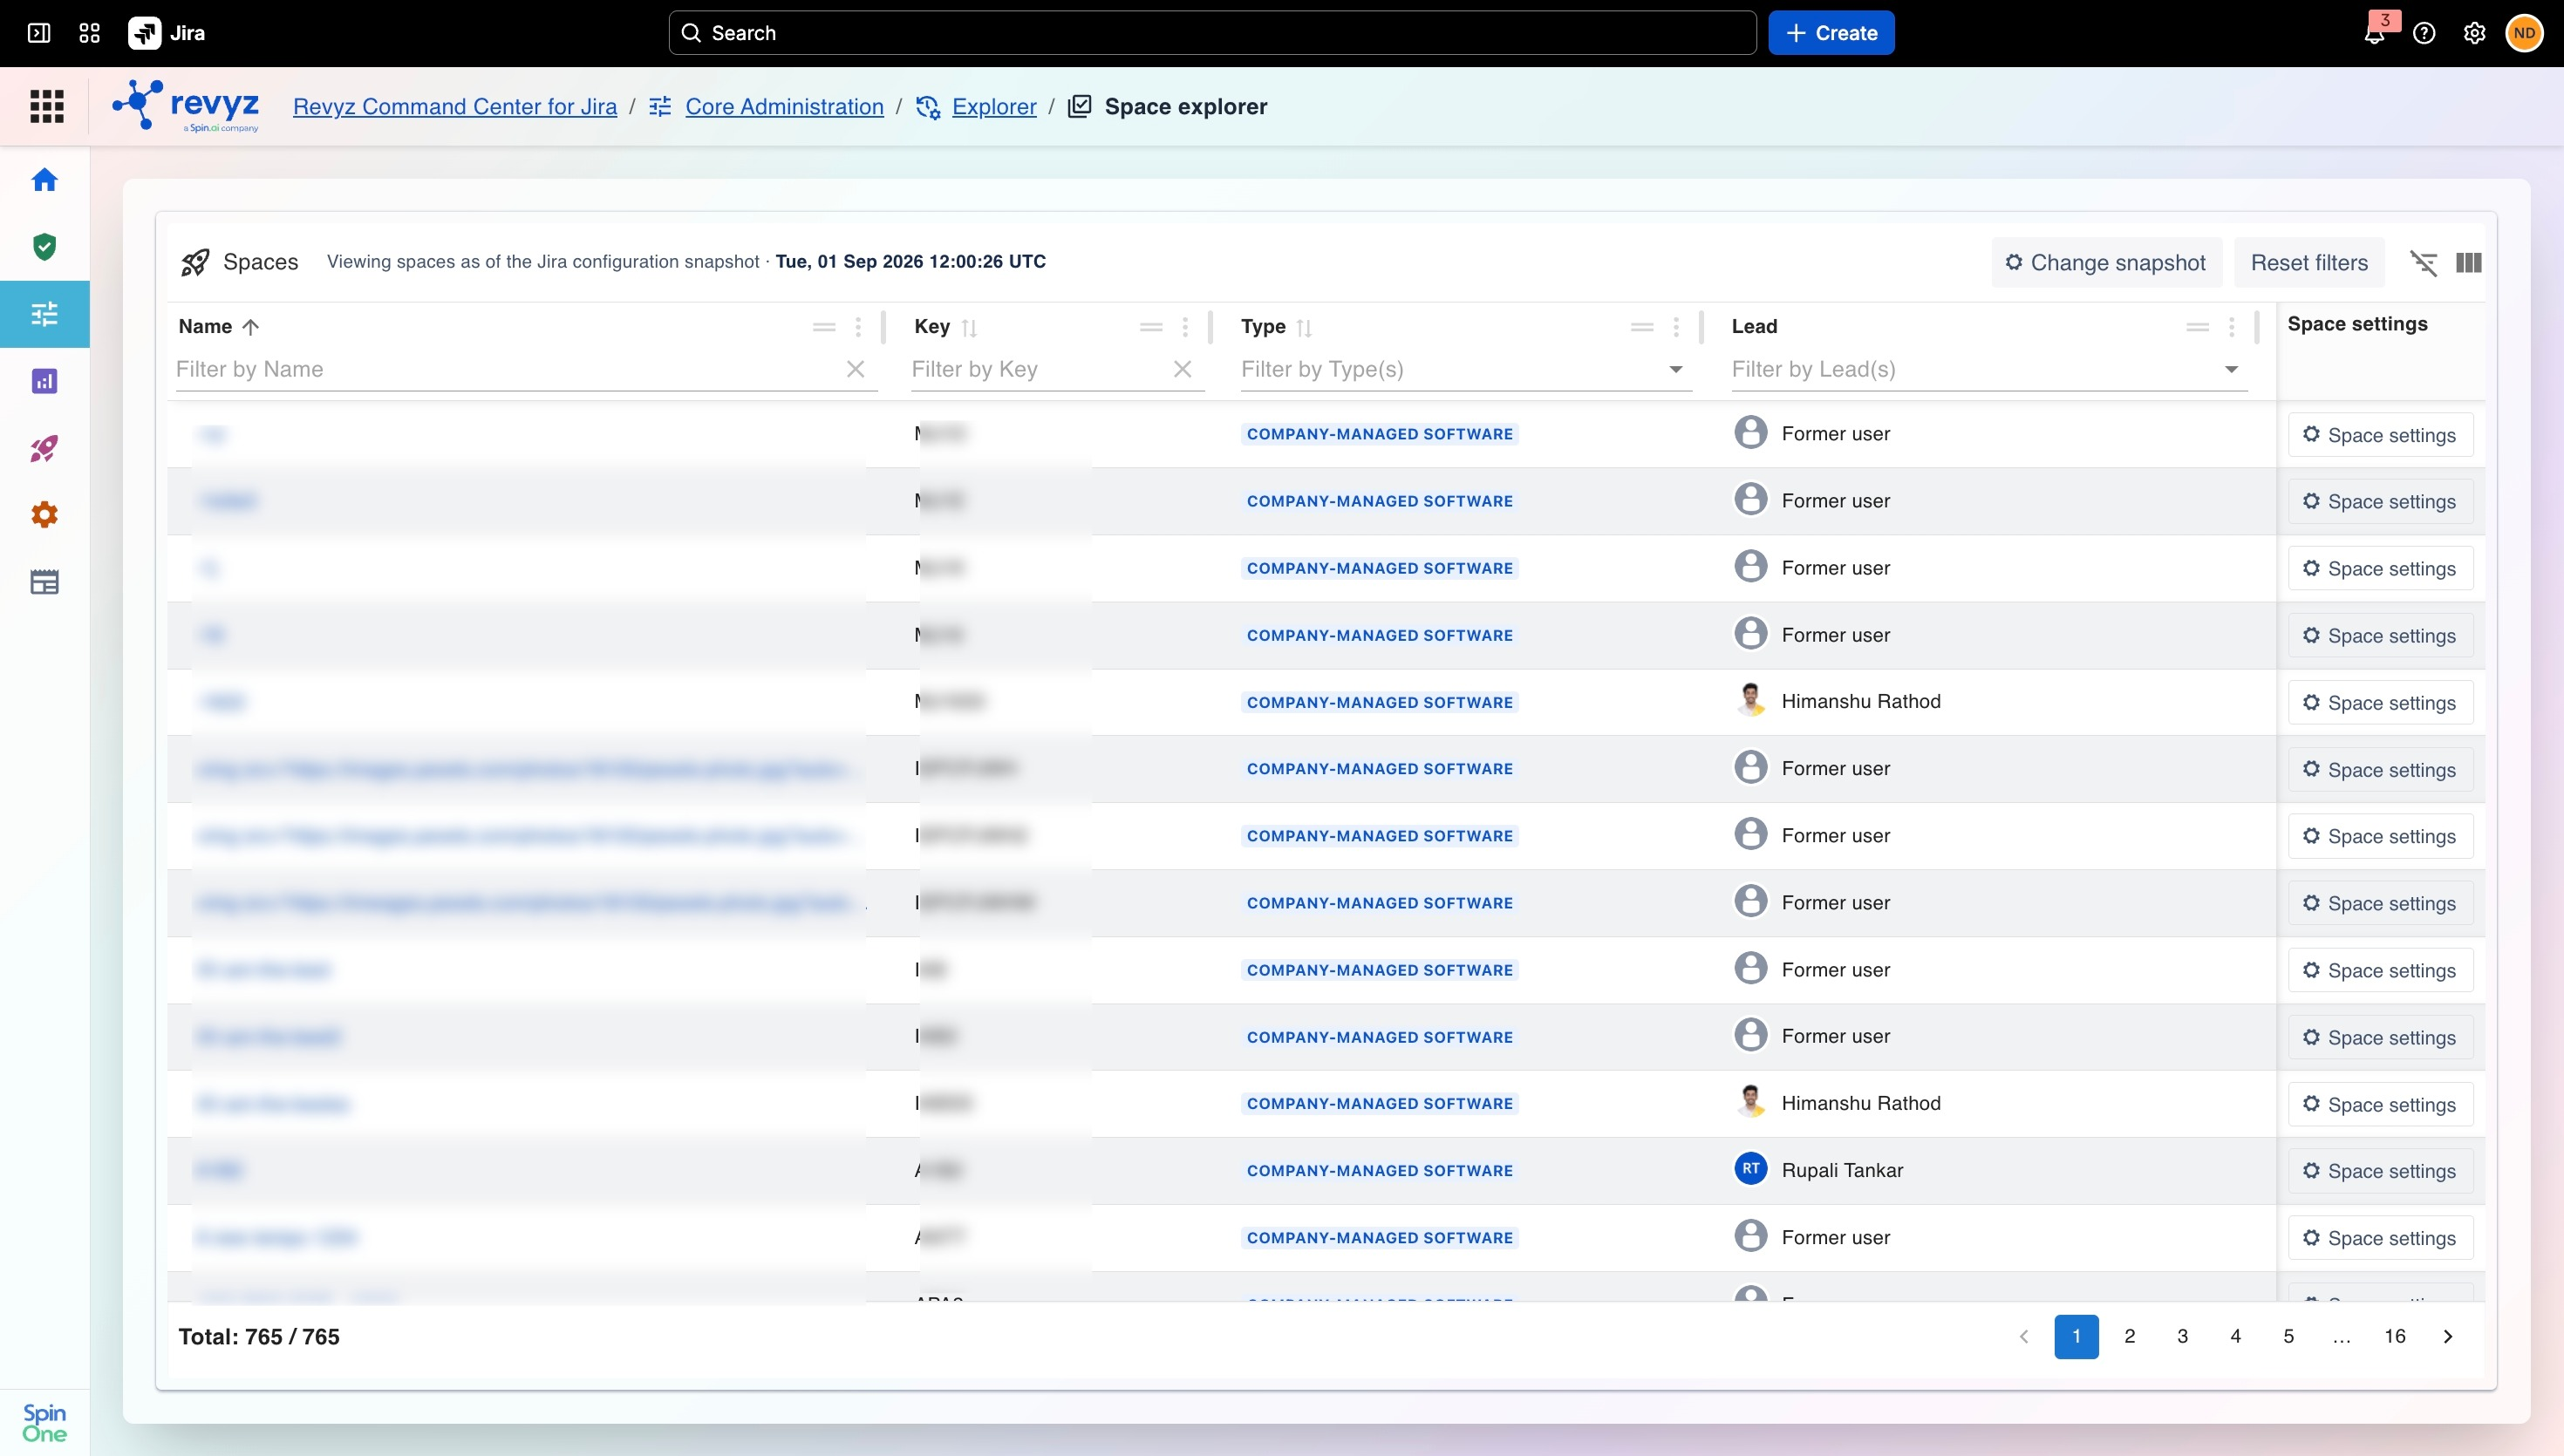Select the sliders administration icon in sidebar
Image resolution: width=2564 pixels, height=1456 pixels.
pyautogui.click(x=44, y=314)
